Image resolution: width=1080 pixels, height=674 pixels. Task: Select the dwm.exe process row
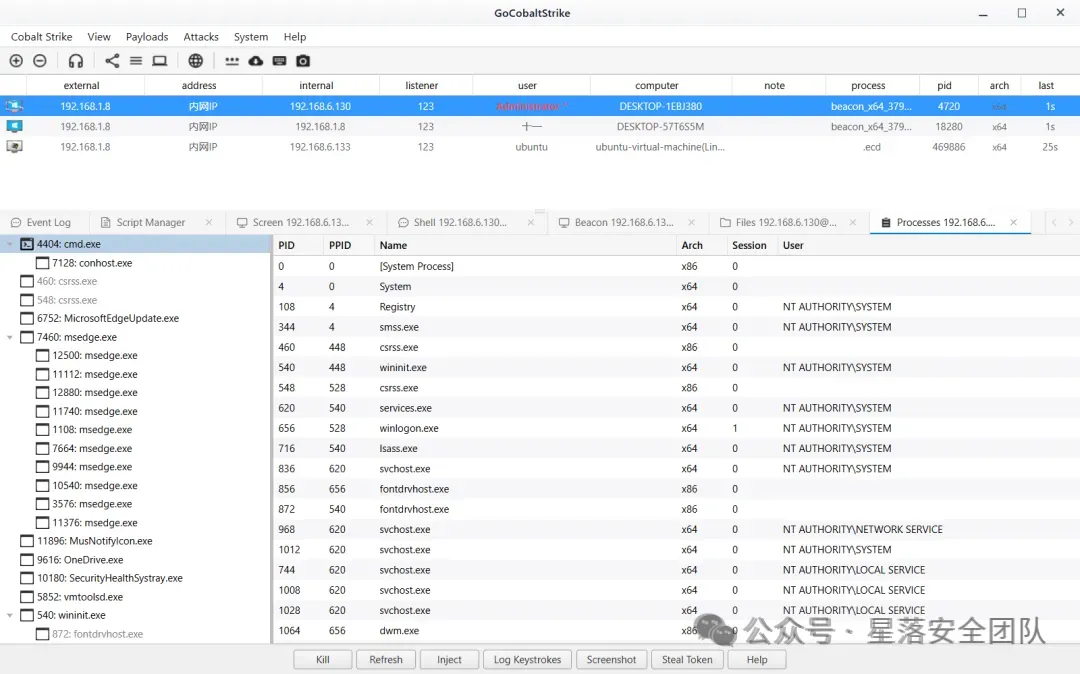(675, 631)
